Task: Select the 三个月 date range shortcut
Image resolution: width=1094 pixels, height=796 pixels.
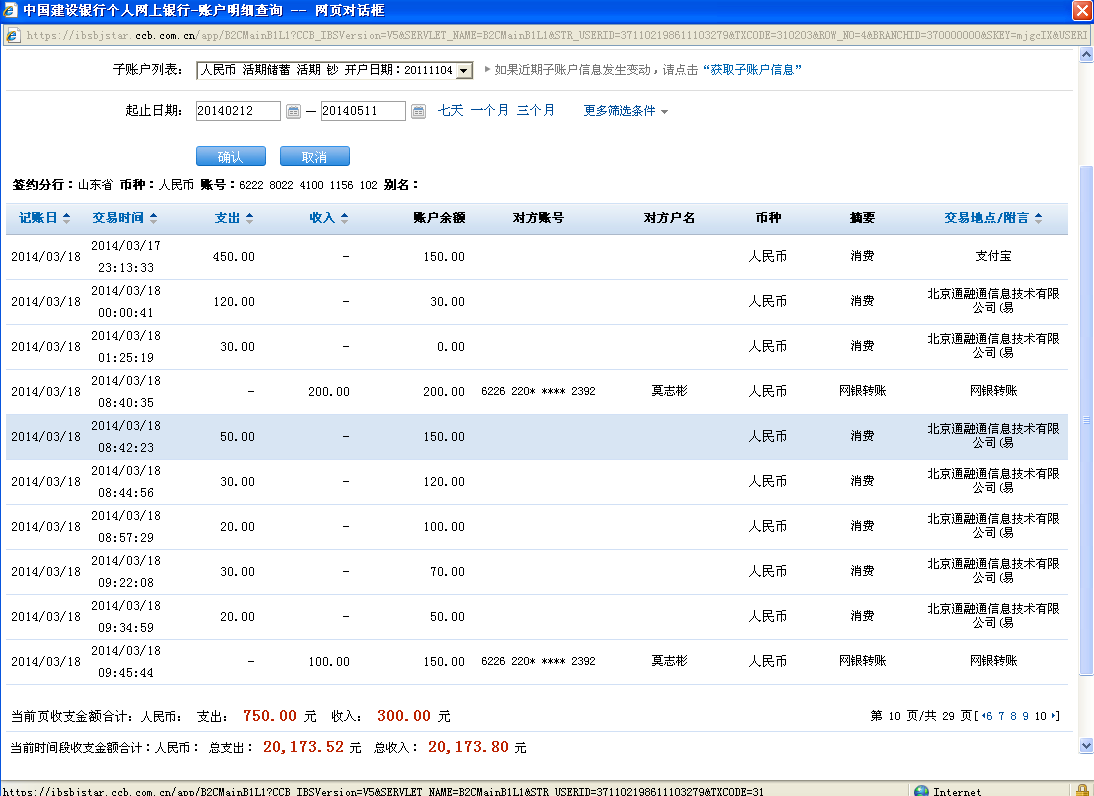Action: (x=535, y=111)
